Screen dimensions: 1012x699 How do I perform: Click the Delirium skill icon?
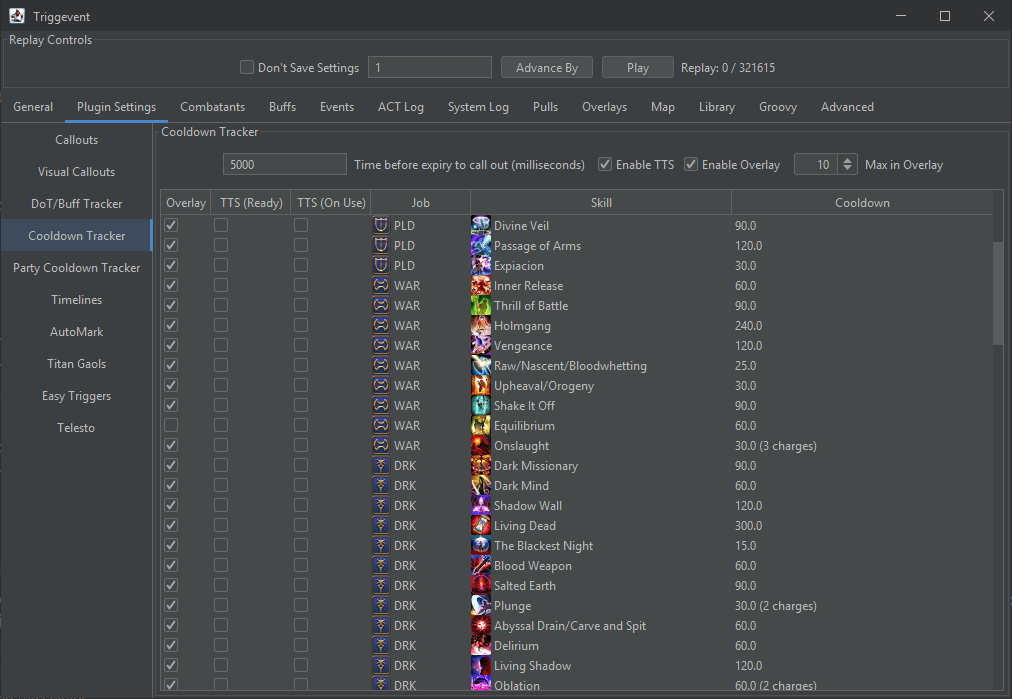point(480,645)
